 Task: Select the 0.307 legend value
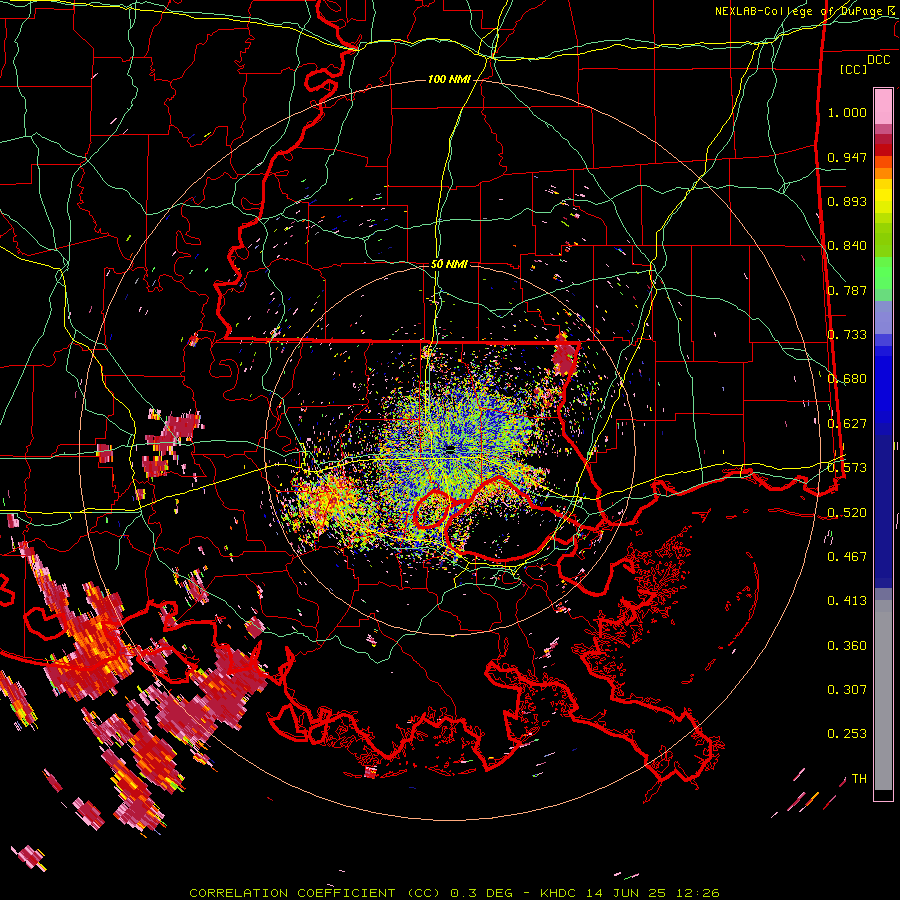(847, 690)
